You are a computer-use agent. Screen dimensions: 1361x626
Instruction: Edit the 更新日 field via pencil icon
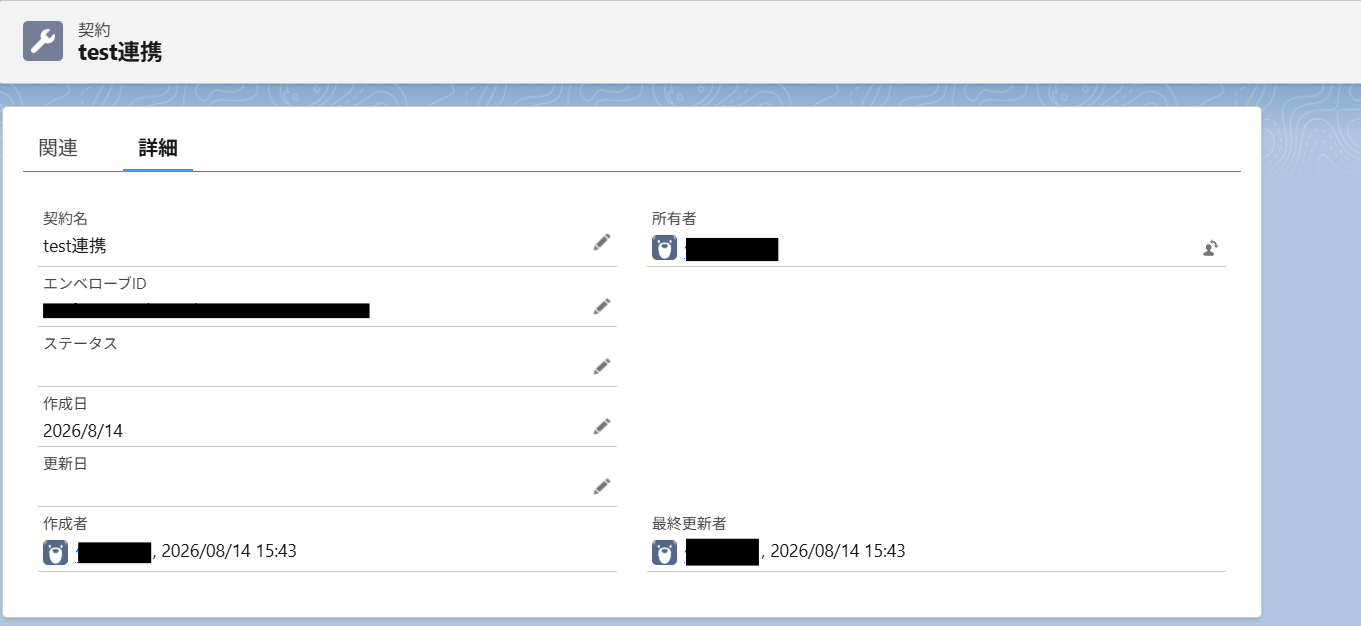click(601, 486)
